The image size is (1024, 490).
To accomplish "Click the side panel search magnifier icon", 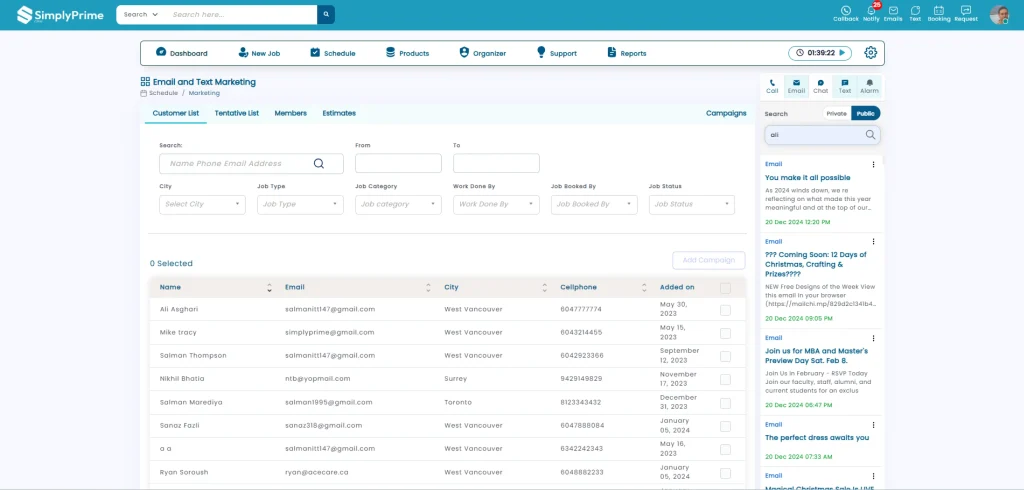I will [871, 135].
